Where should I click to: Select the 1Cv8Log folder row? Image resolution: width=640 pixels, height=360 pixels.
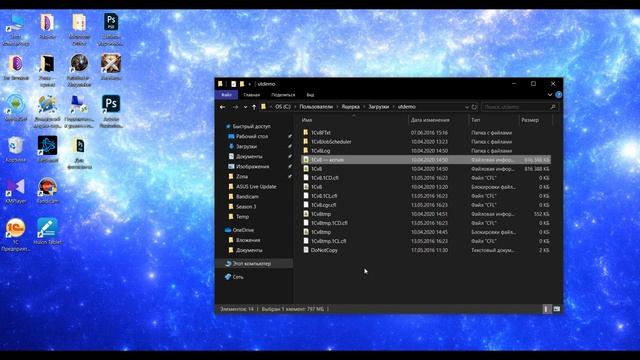point(426,151)
